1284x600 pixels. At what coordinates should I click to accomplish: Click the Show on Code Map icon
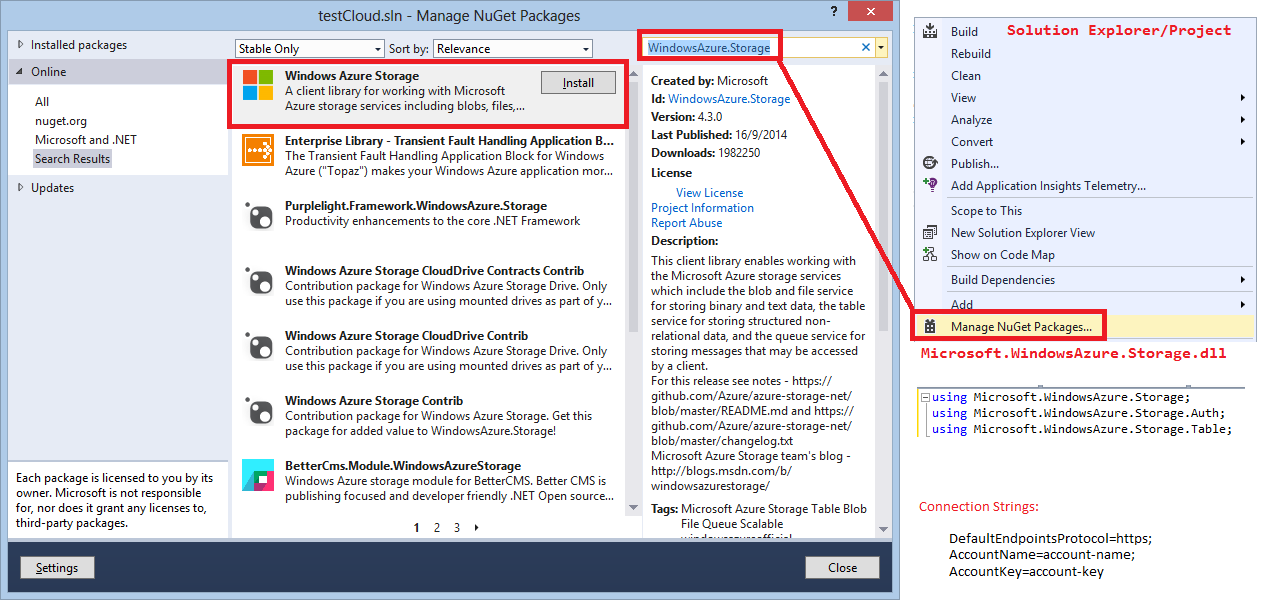tap(930, 254)
